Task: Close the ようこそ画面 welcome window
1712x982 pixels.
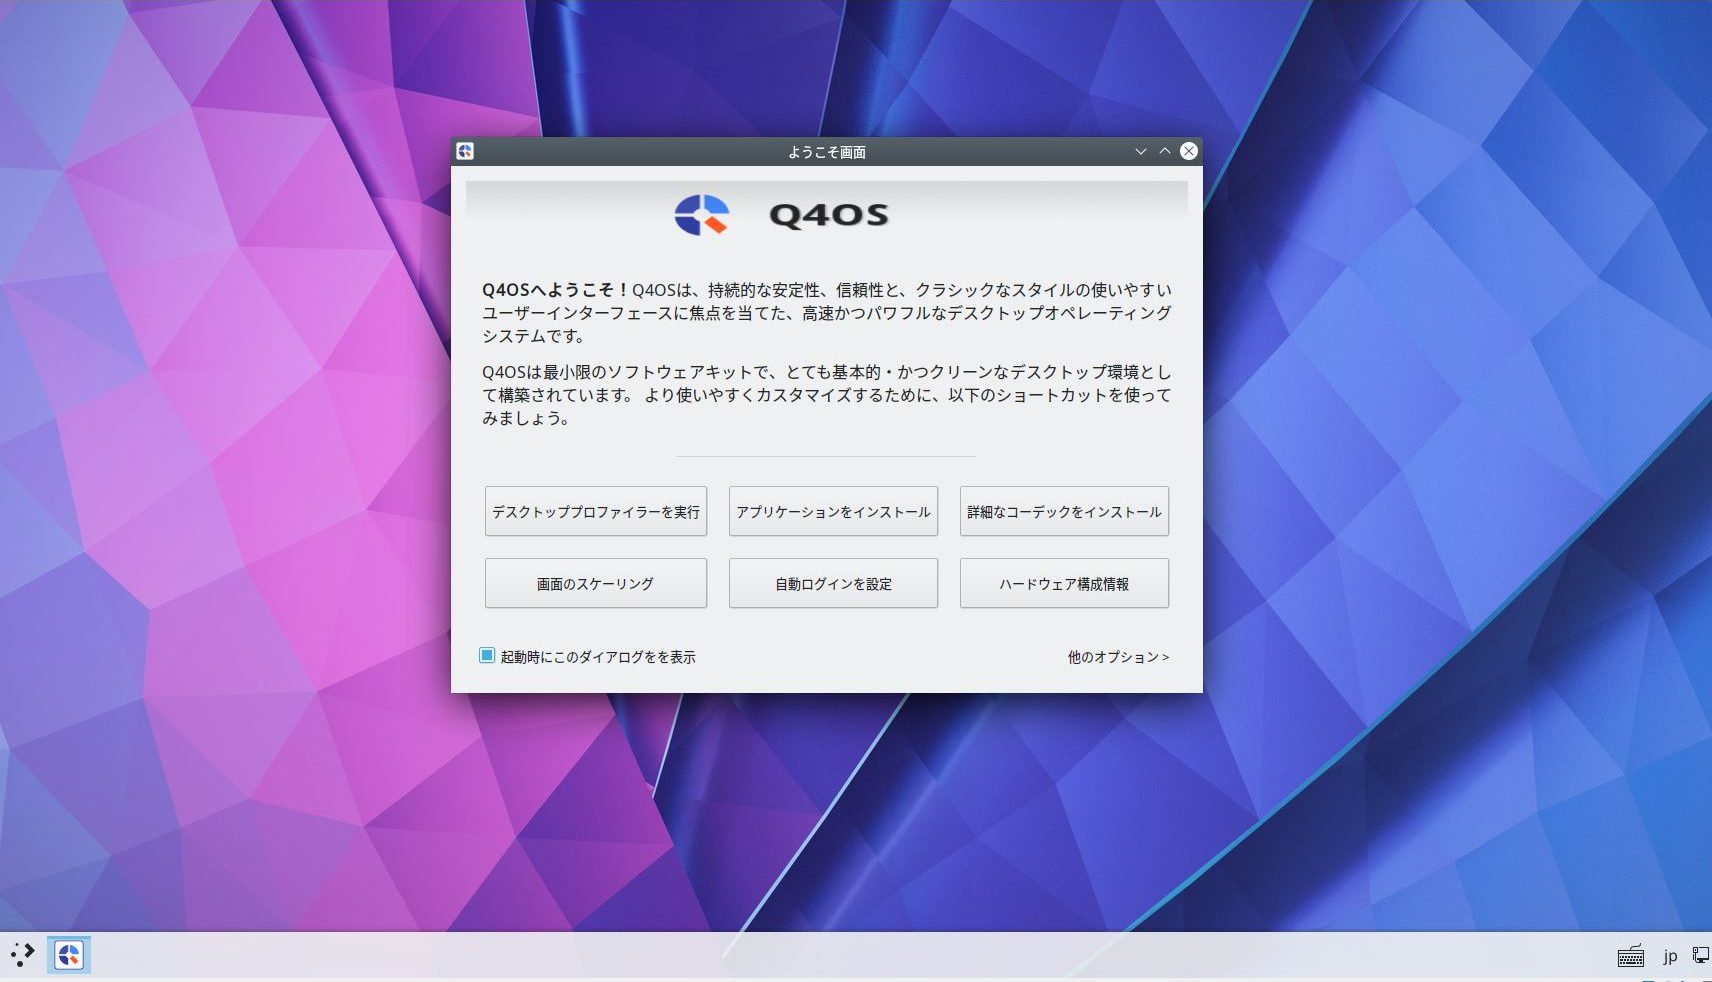Action: (1188, 151)
